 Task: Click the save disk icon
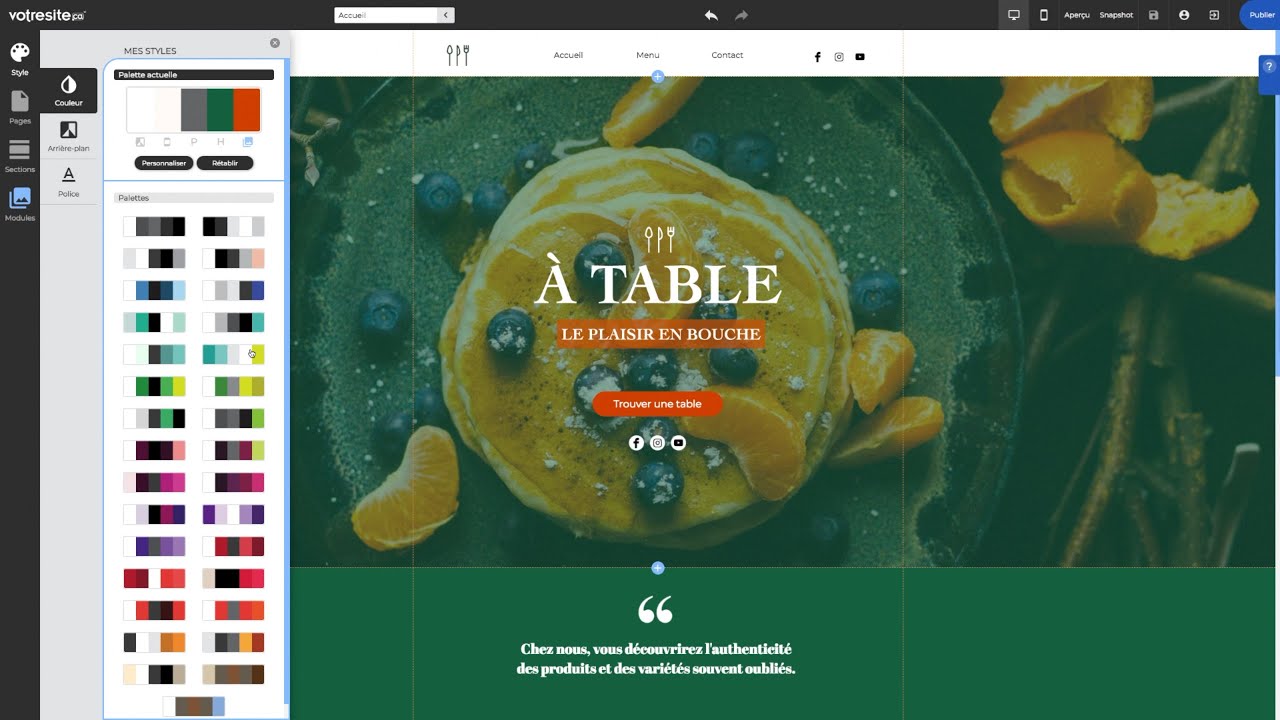tap(1154, 15)
